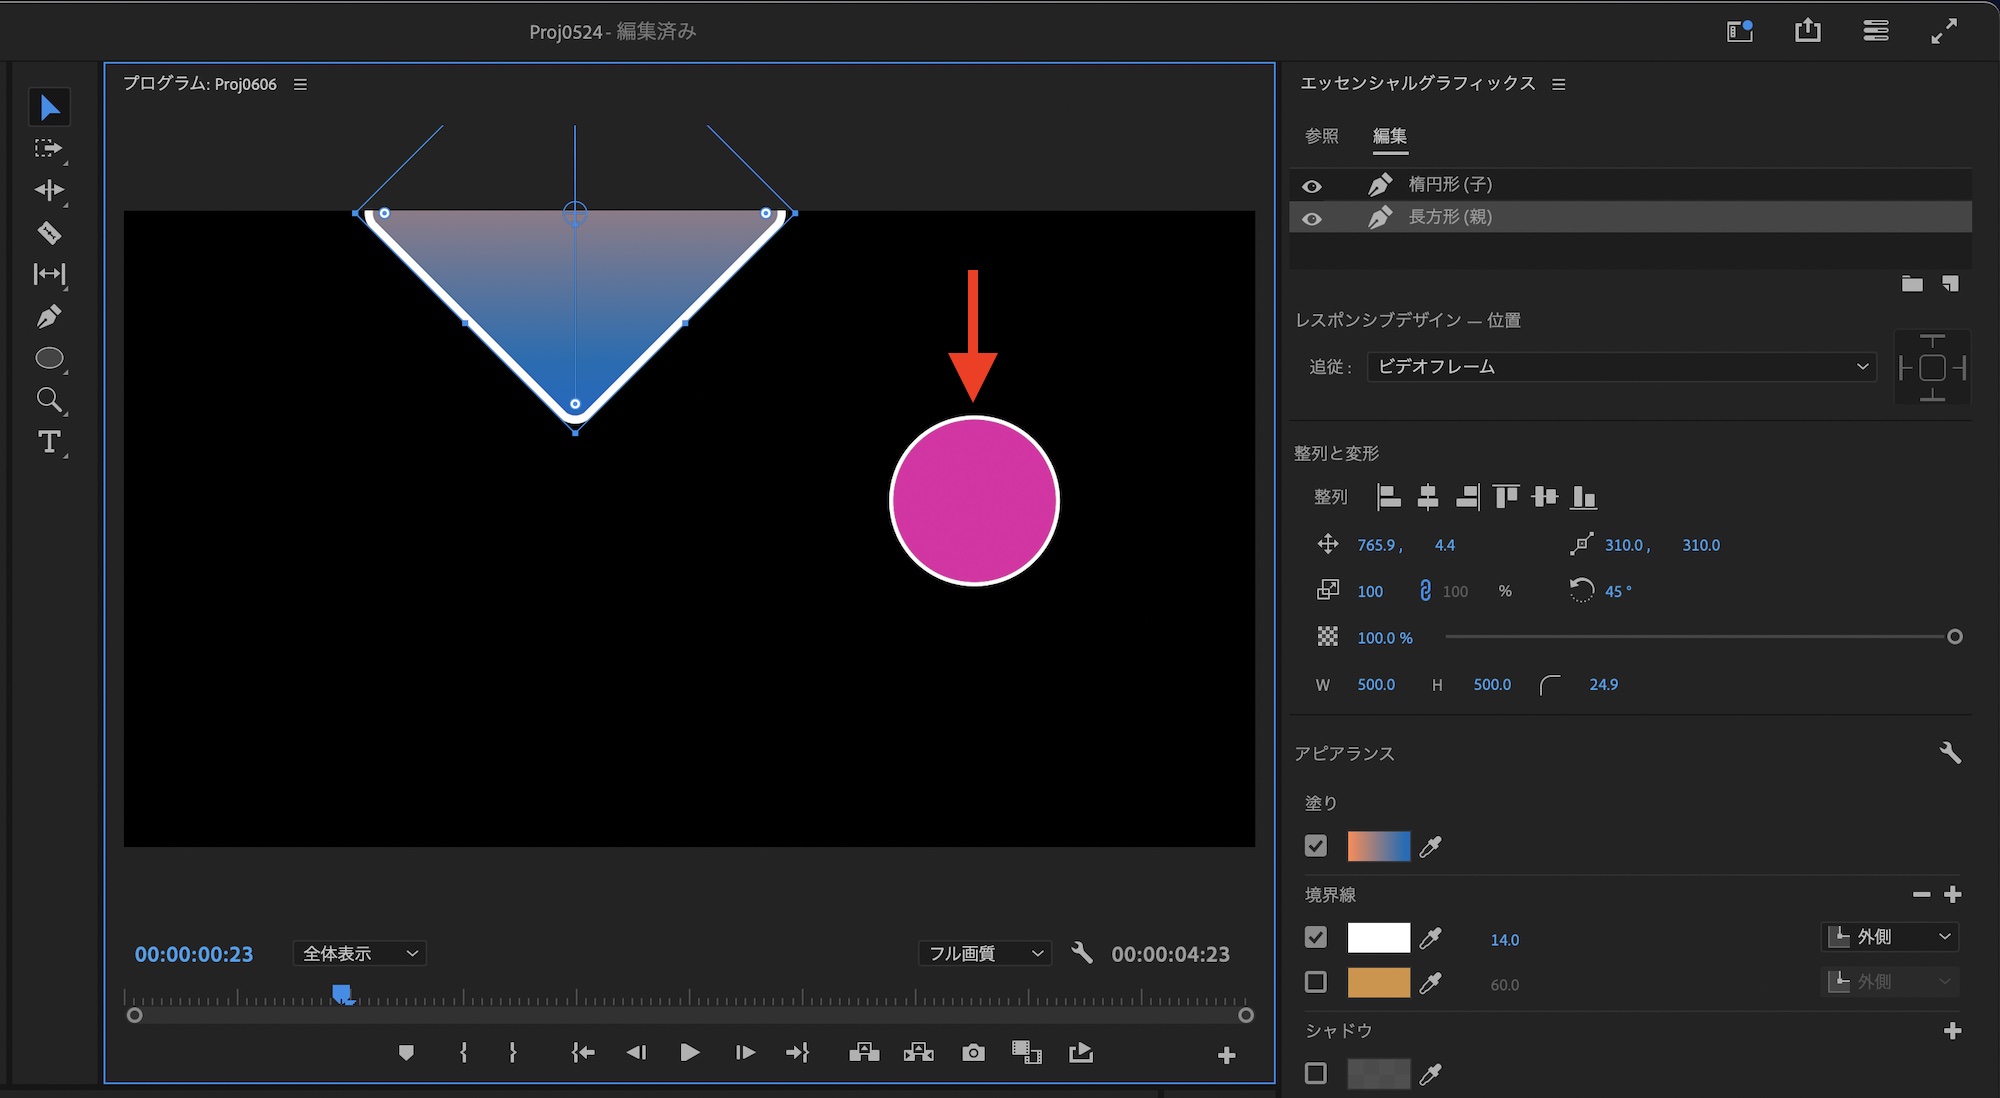Click the Zoom magnifier tool
The width and height of the screenshot is (2000, 1098).
pyautogui.click(x=49, y=400)
